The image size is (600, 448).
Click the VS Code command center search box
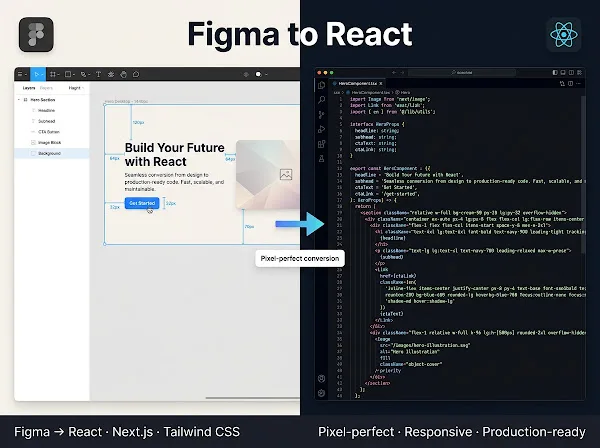tap(461, 72)
